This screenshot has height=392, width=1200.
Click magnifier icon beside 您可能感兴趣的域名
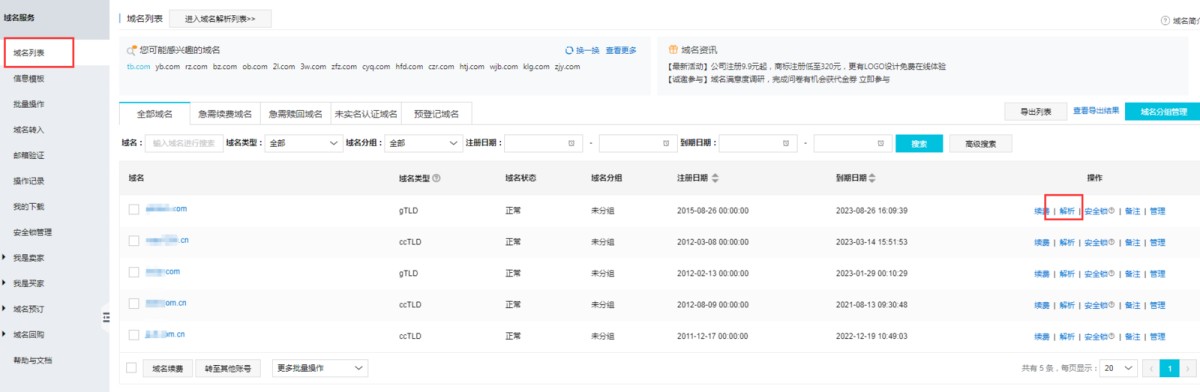click(132, 49)
